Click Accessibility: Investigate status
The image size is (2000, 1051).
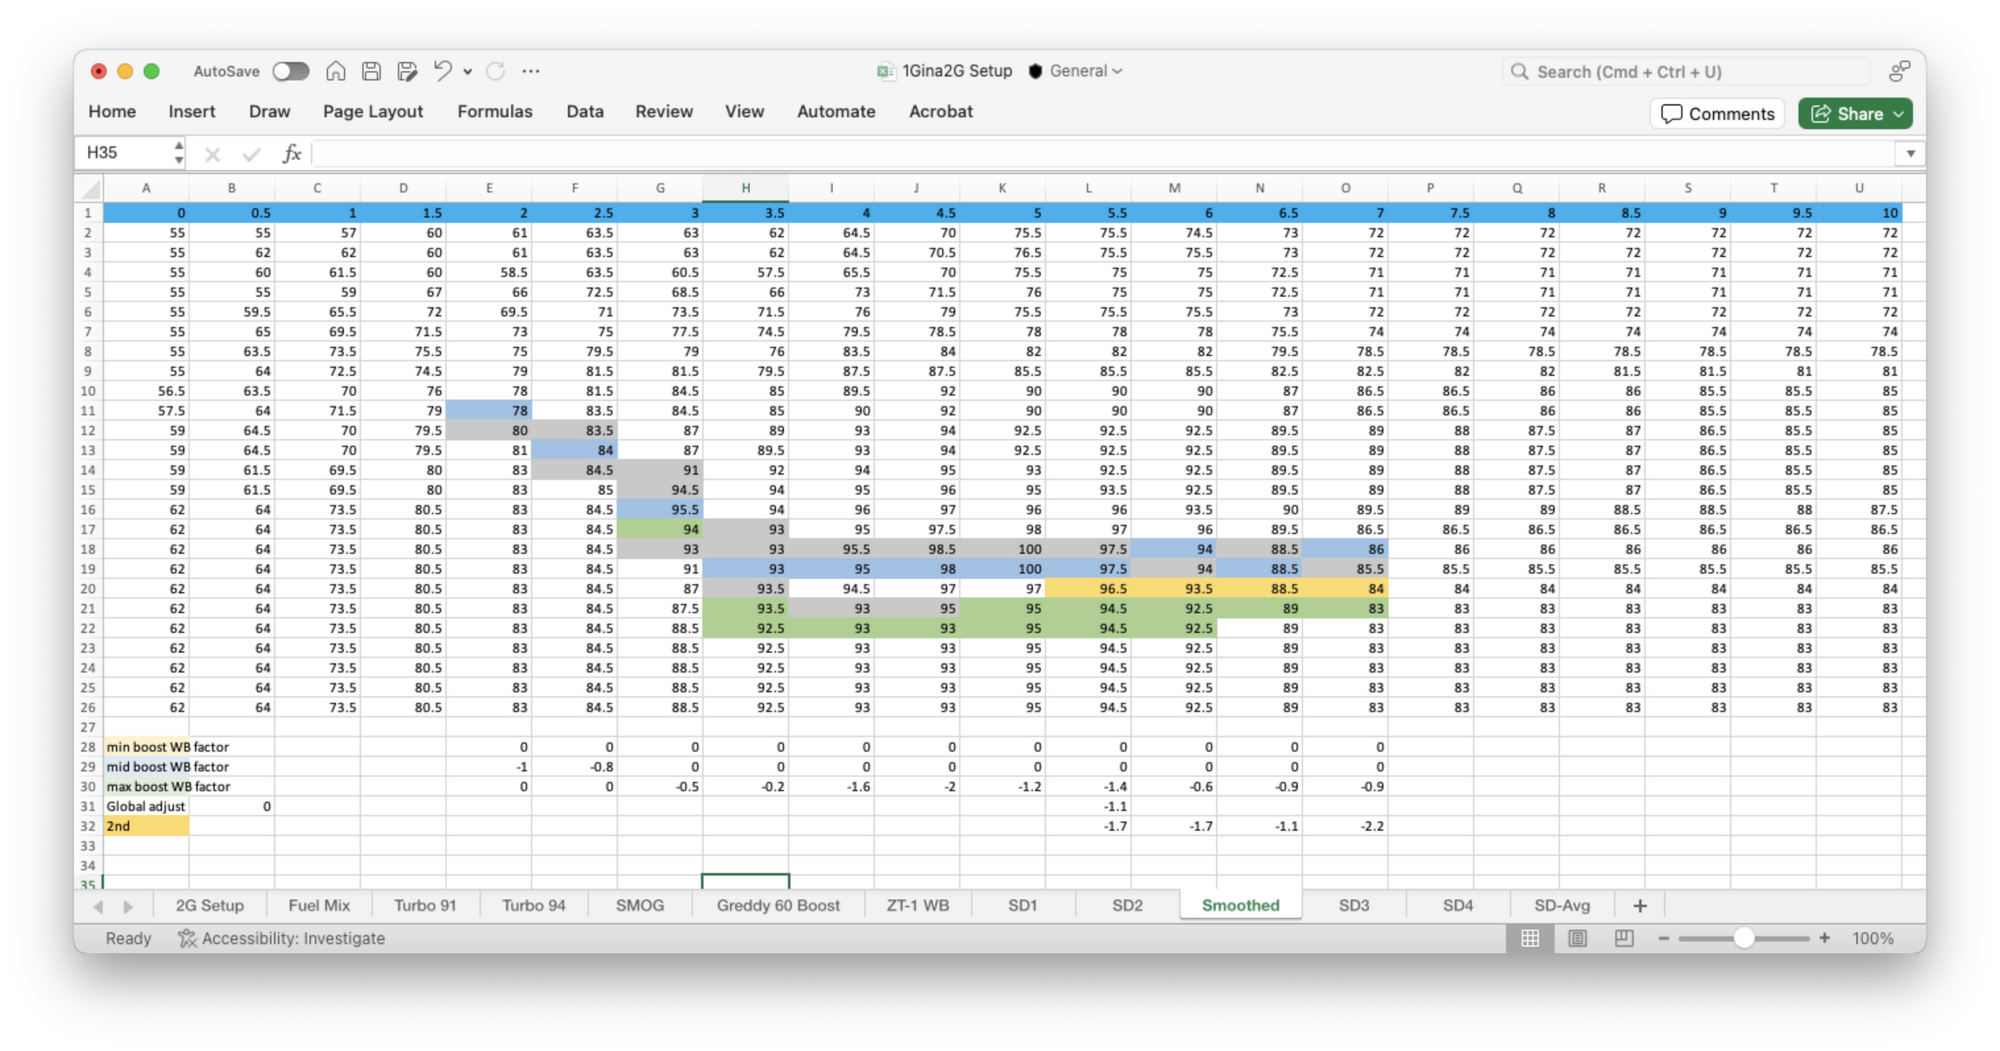(282, 939)
